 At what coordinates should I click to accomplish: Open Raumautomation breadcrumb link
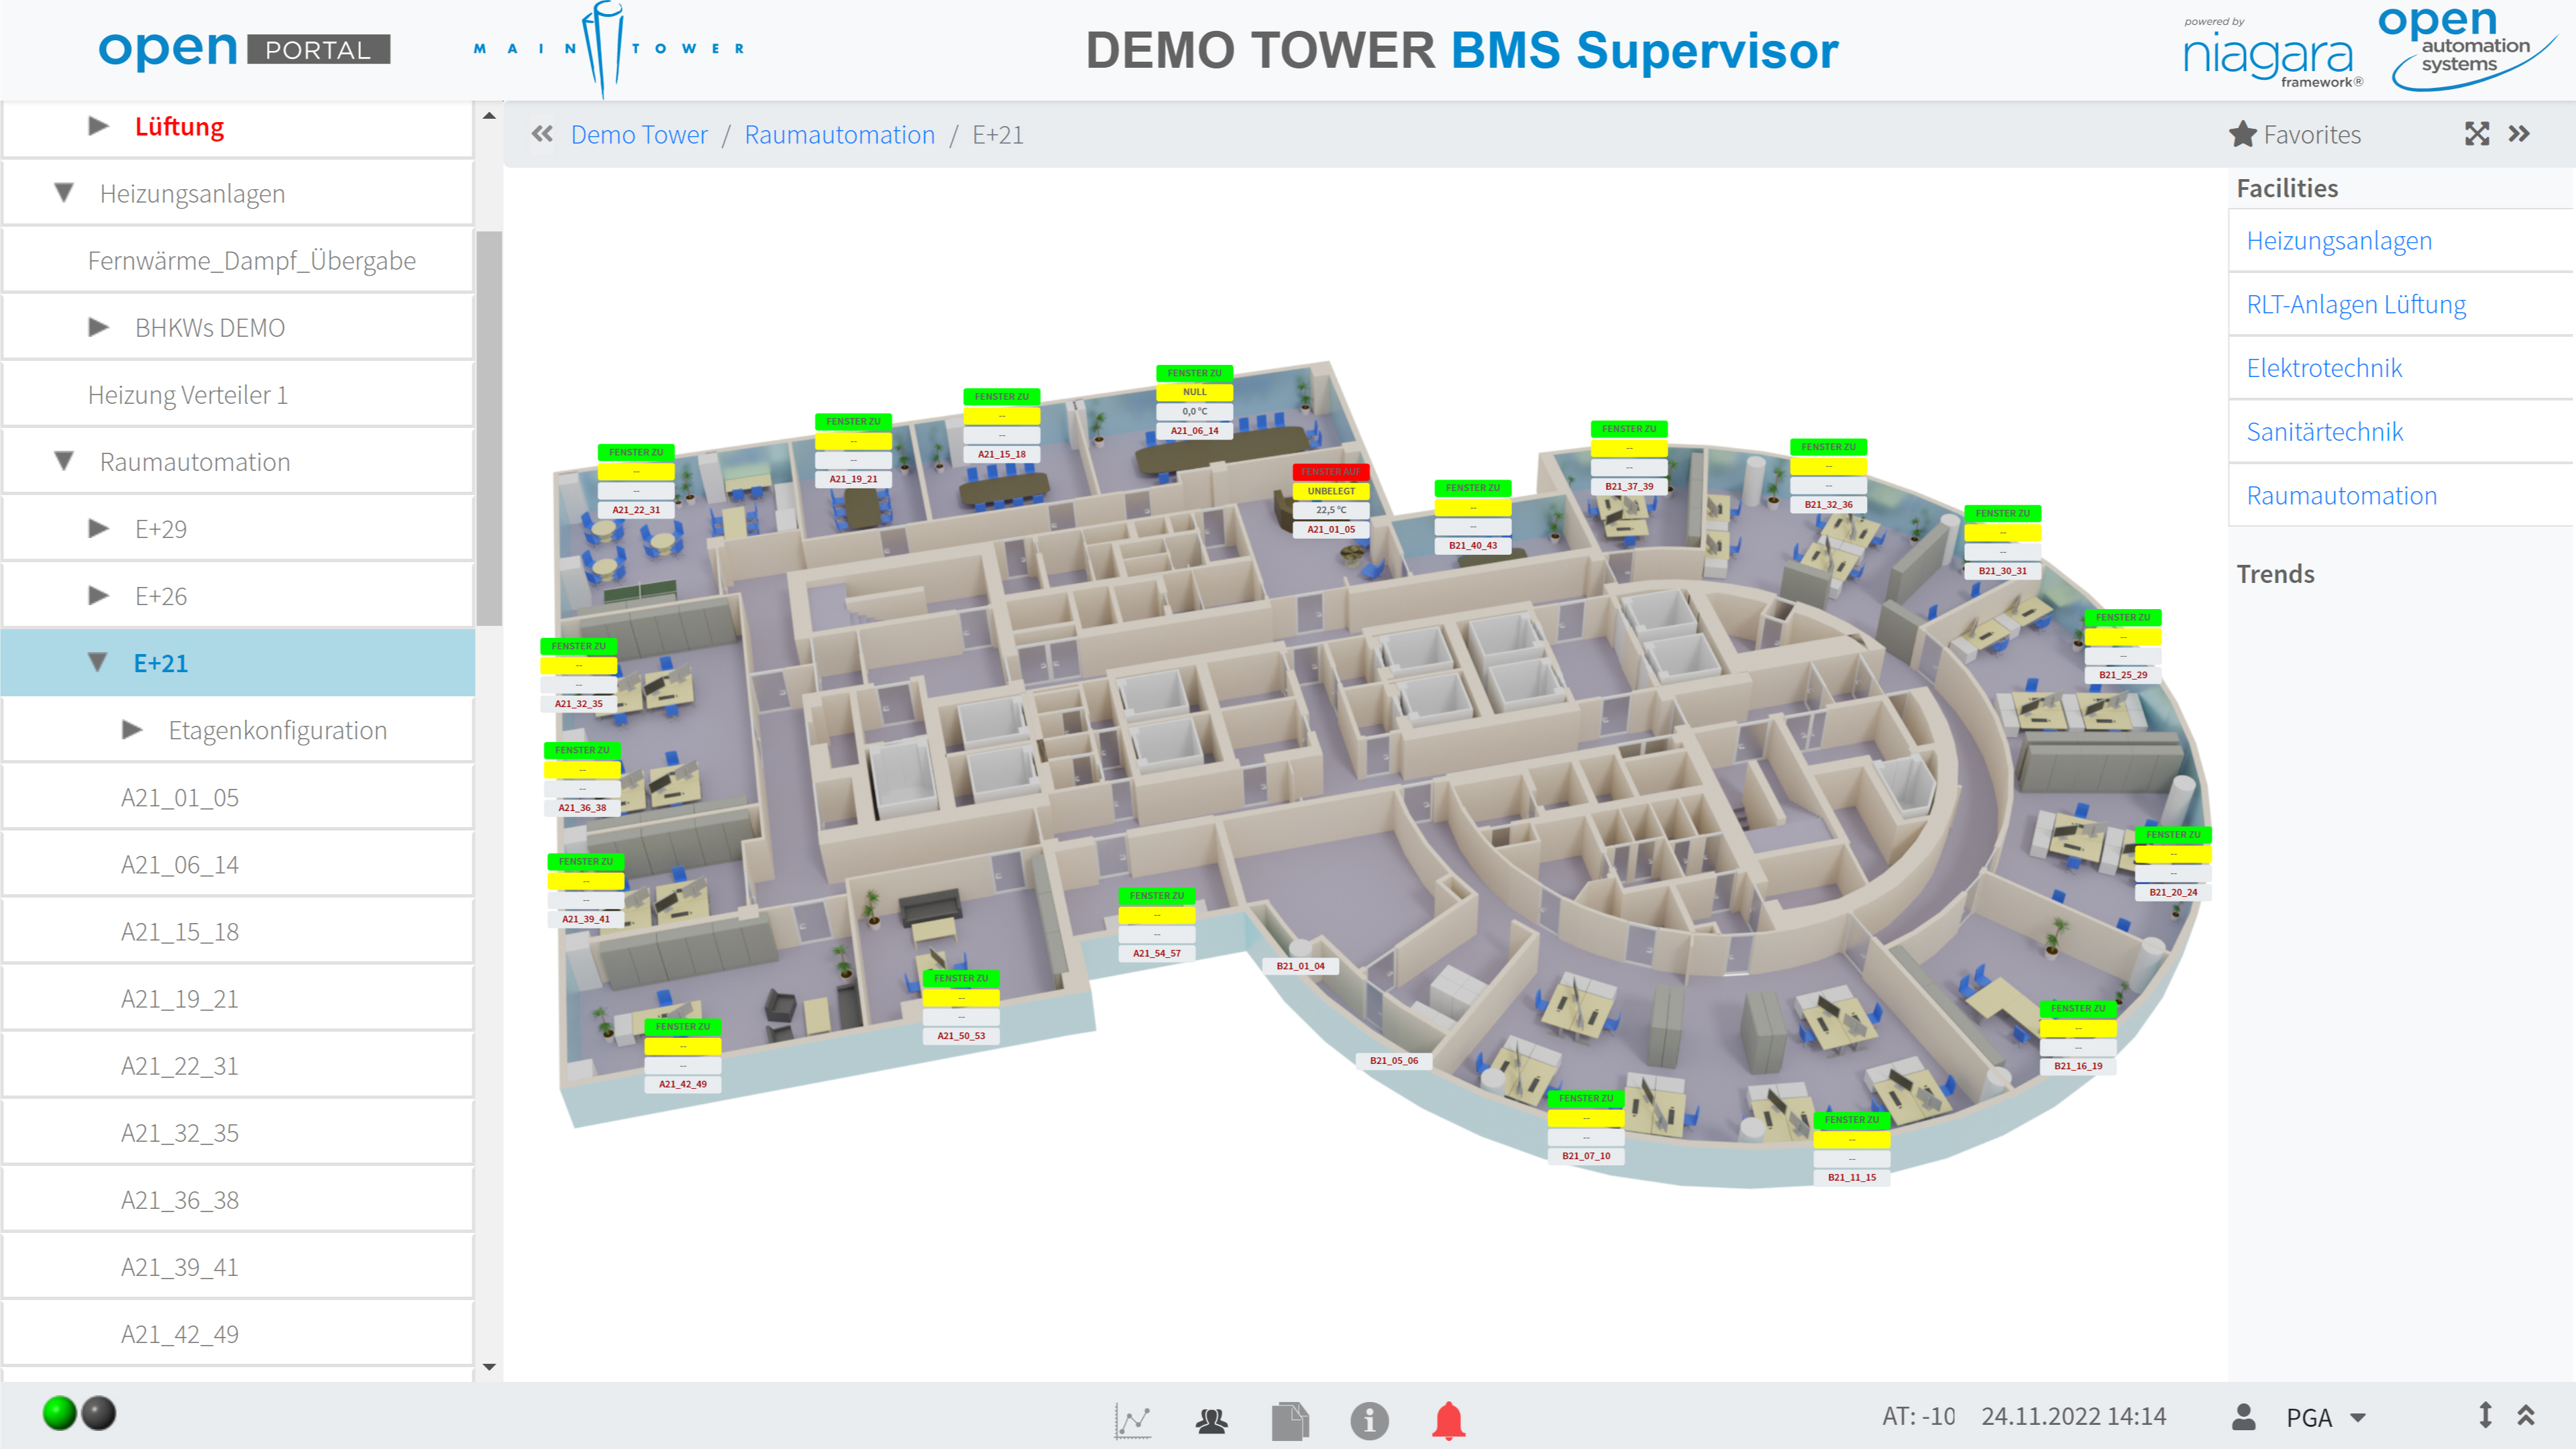(x=839, y=135)
